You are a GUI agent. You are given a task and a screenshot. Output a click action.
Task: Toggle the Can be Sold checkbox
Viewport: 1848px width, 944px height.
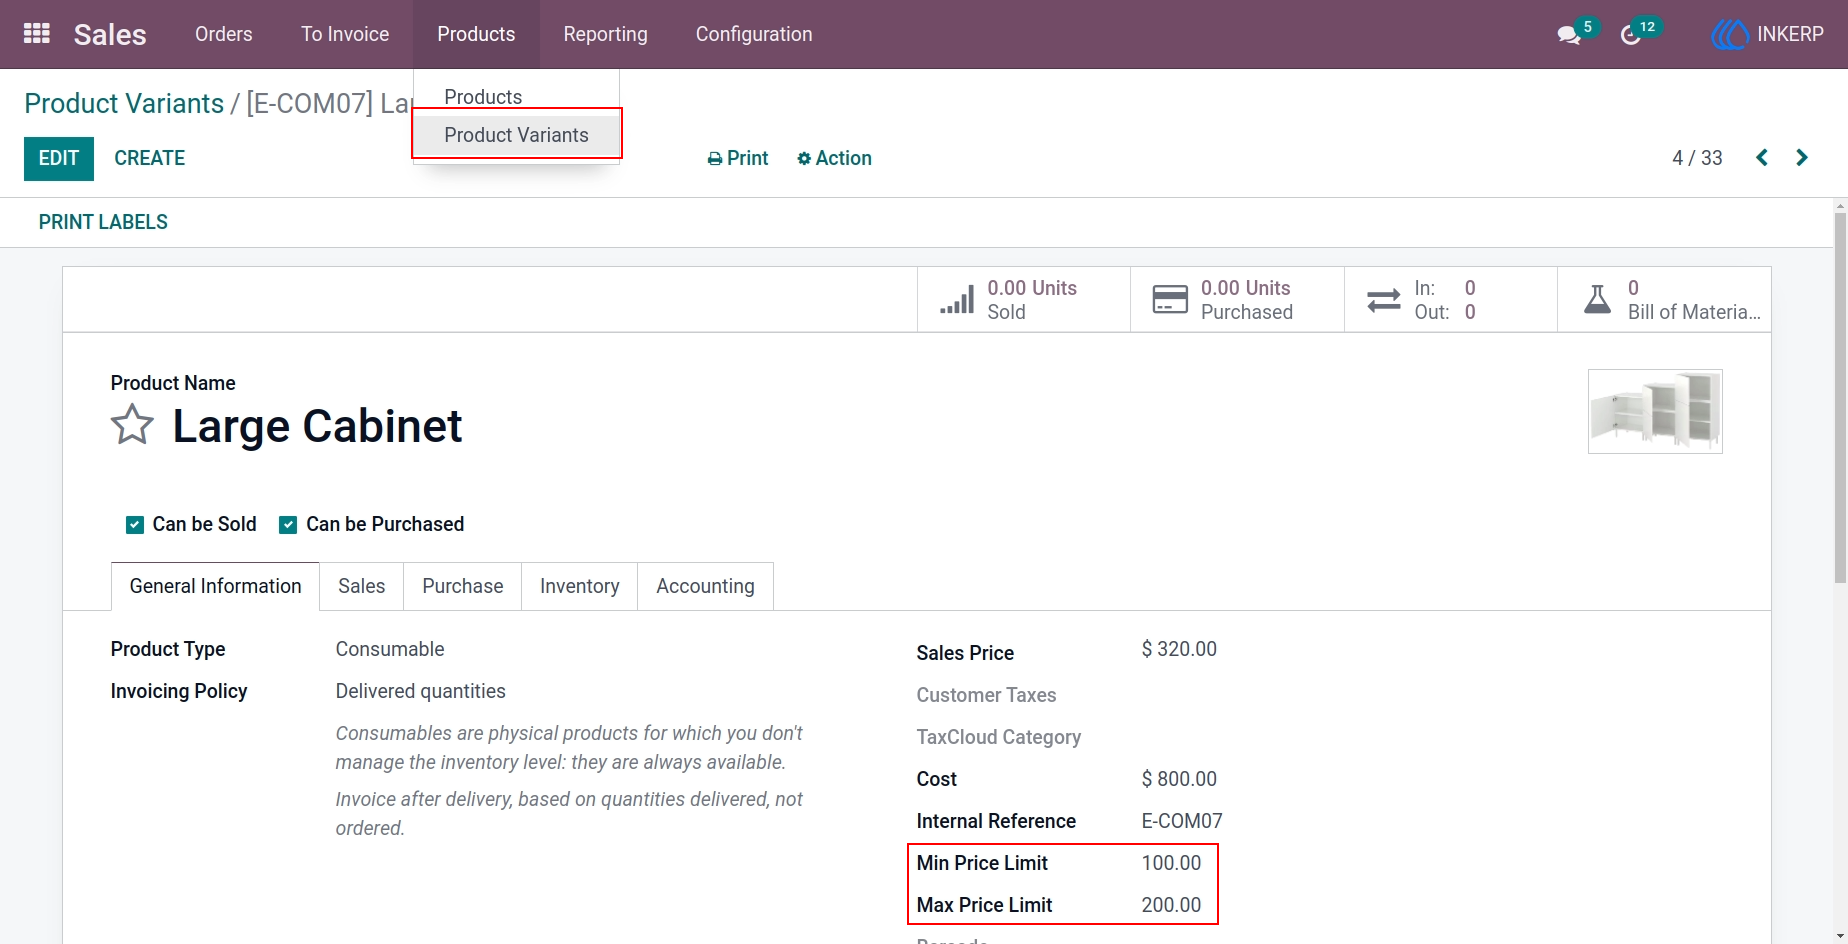coord(135,525)
